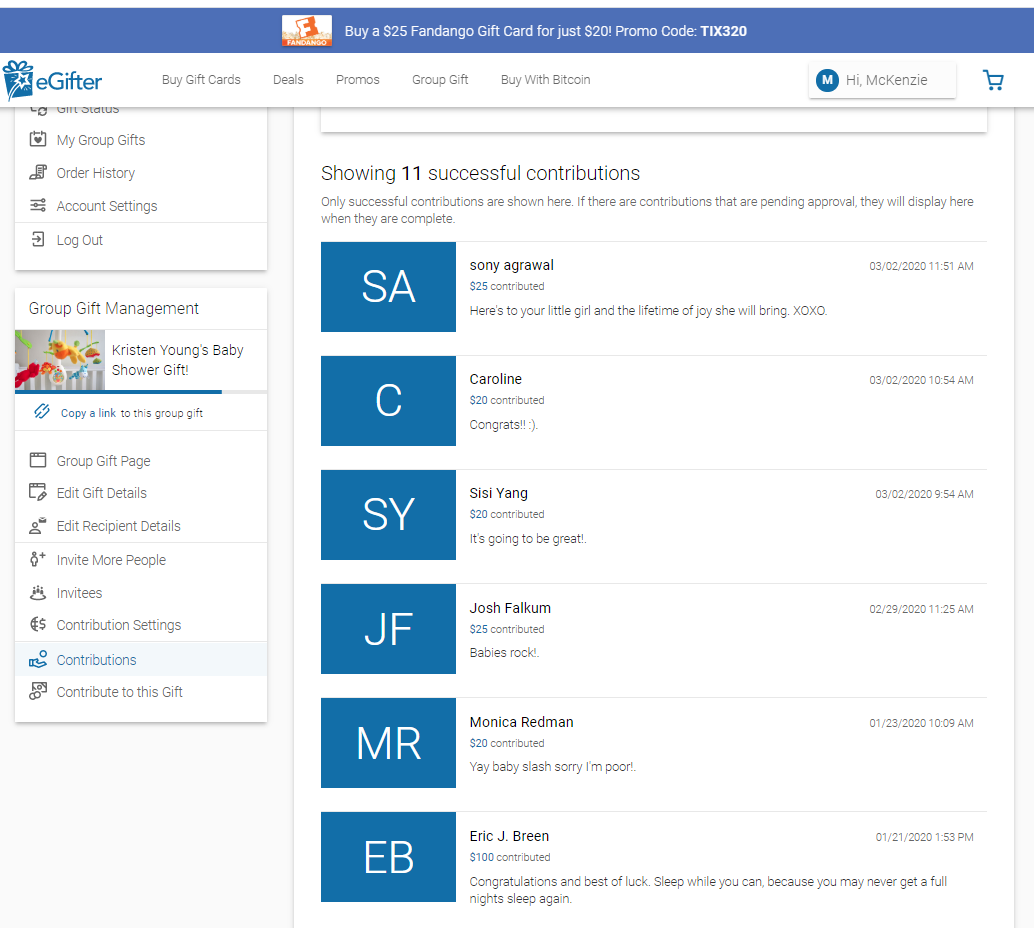The width and height of the screenshot is (1034, 928).
Task: Click Kristen Young's Baby Shower Gift title
Action: pyautogui.click(x=177, y=359)
